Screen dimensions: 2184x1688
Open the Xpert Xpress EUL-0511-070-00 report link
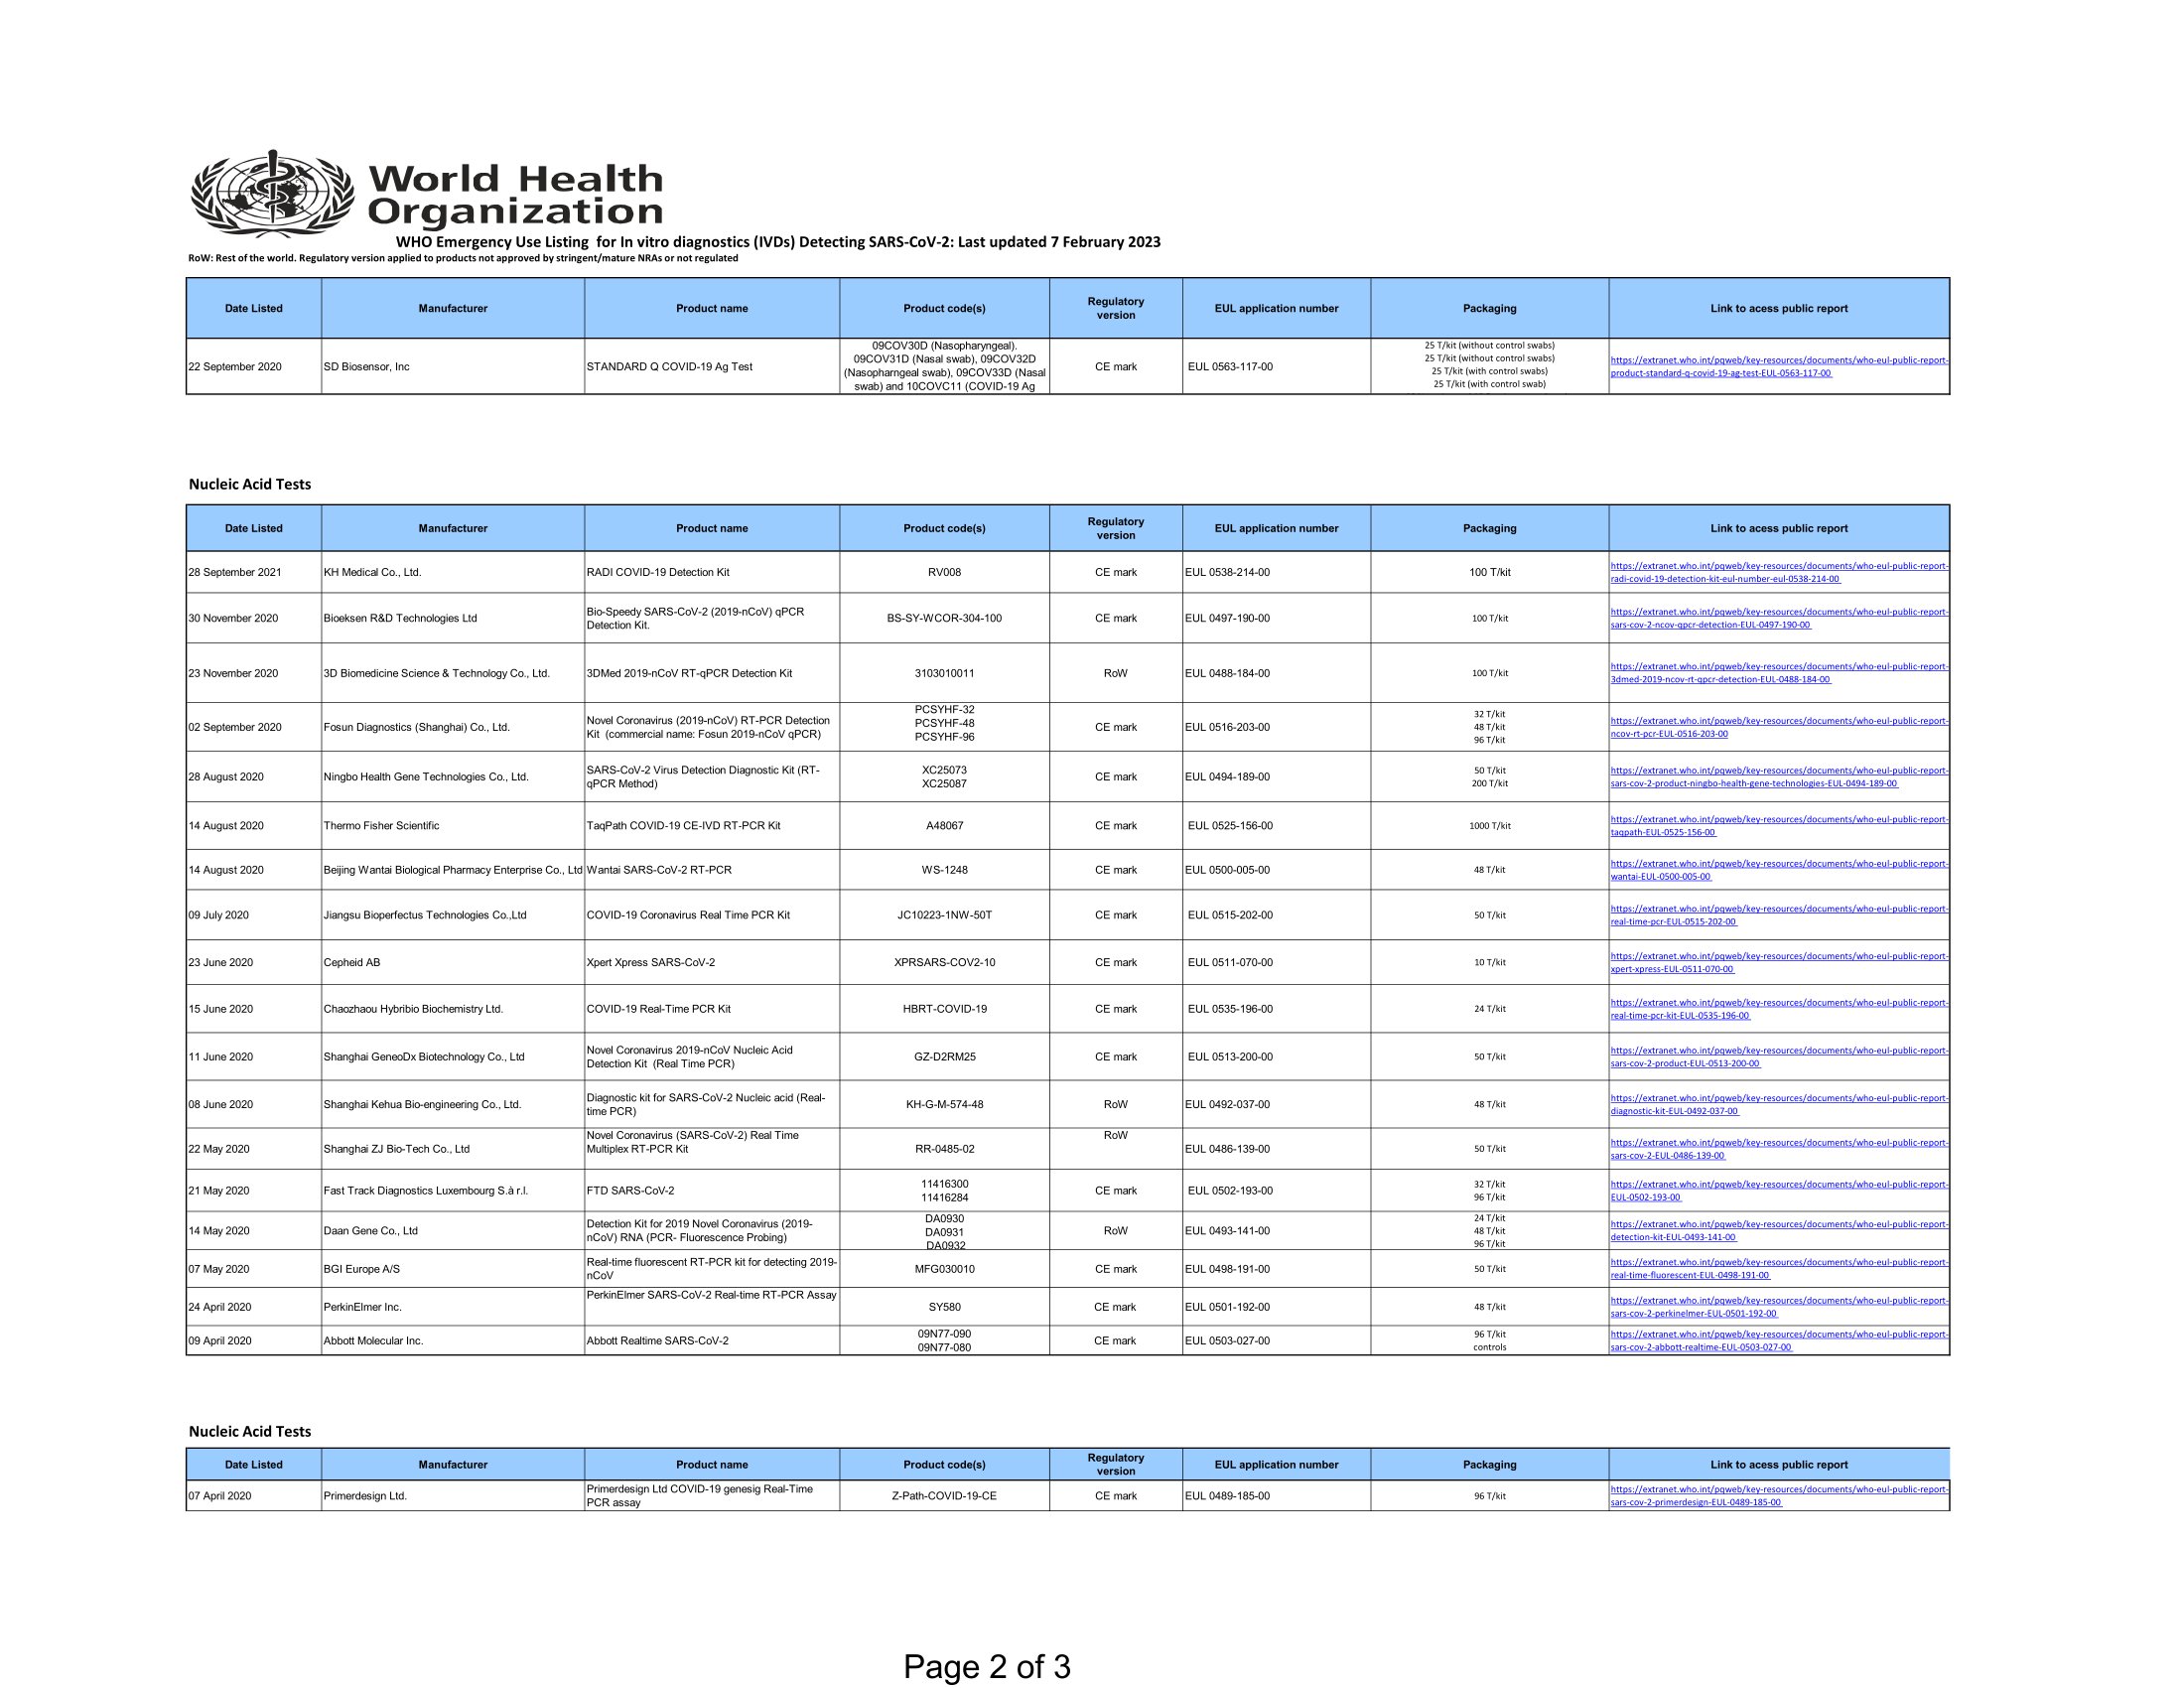(1779, 962)
